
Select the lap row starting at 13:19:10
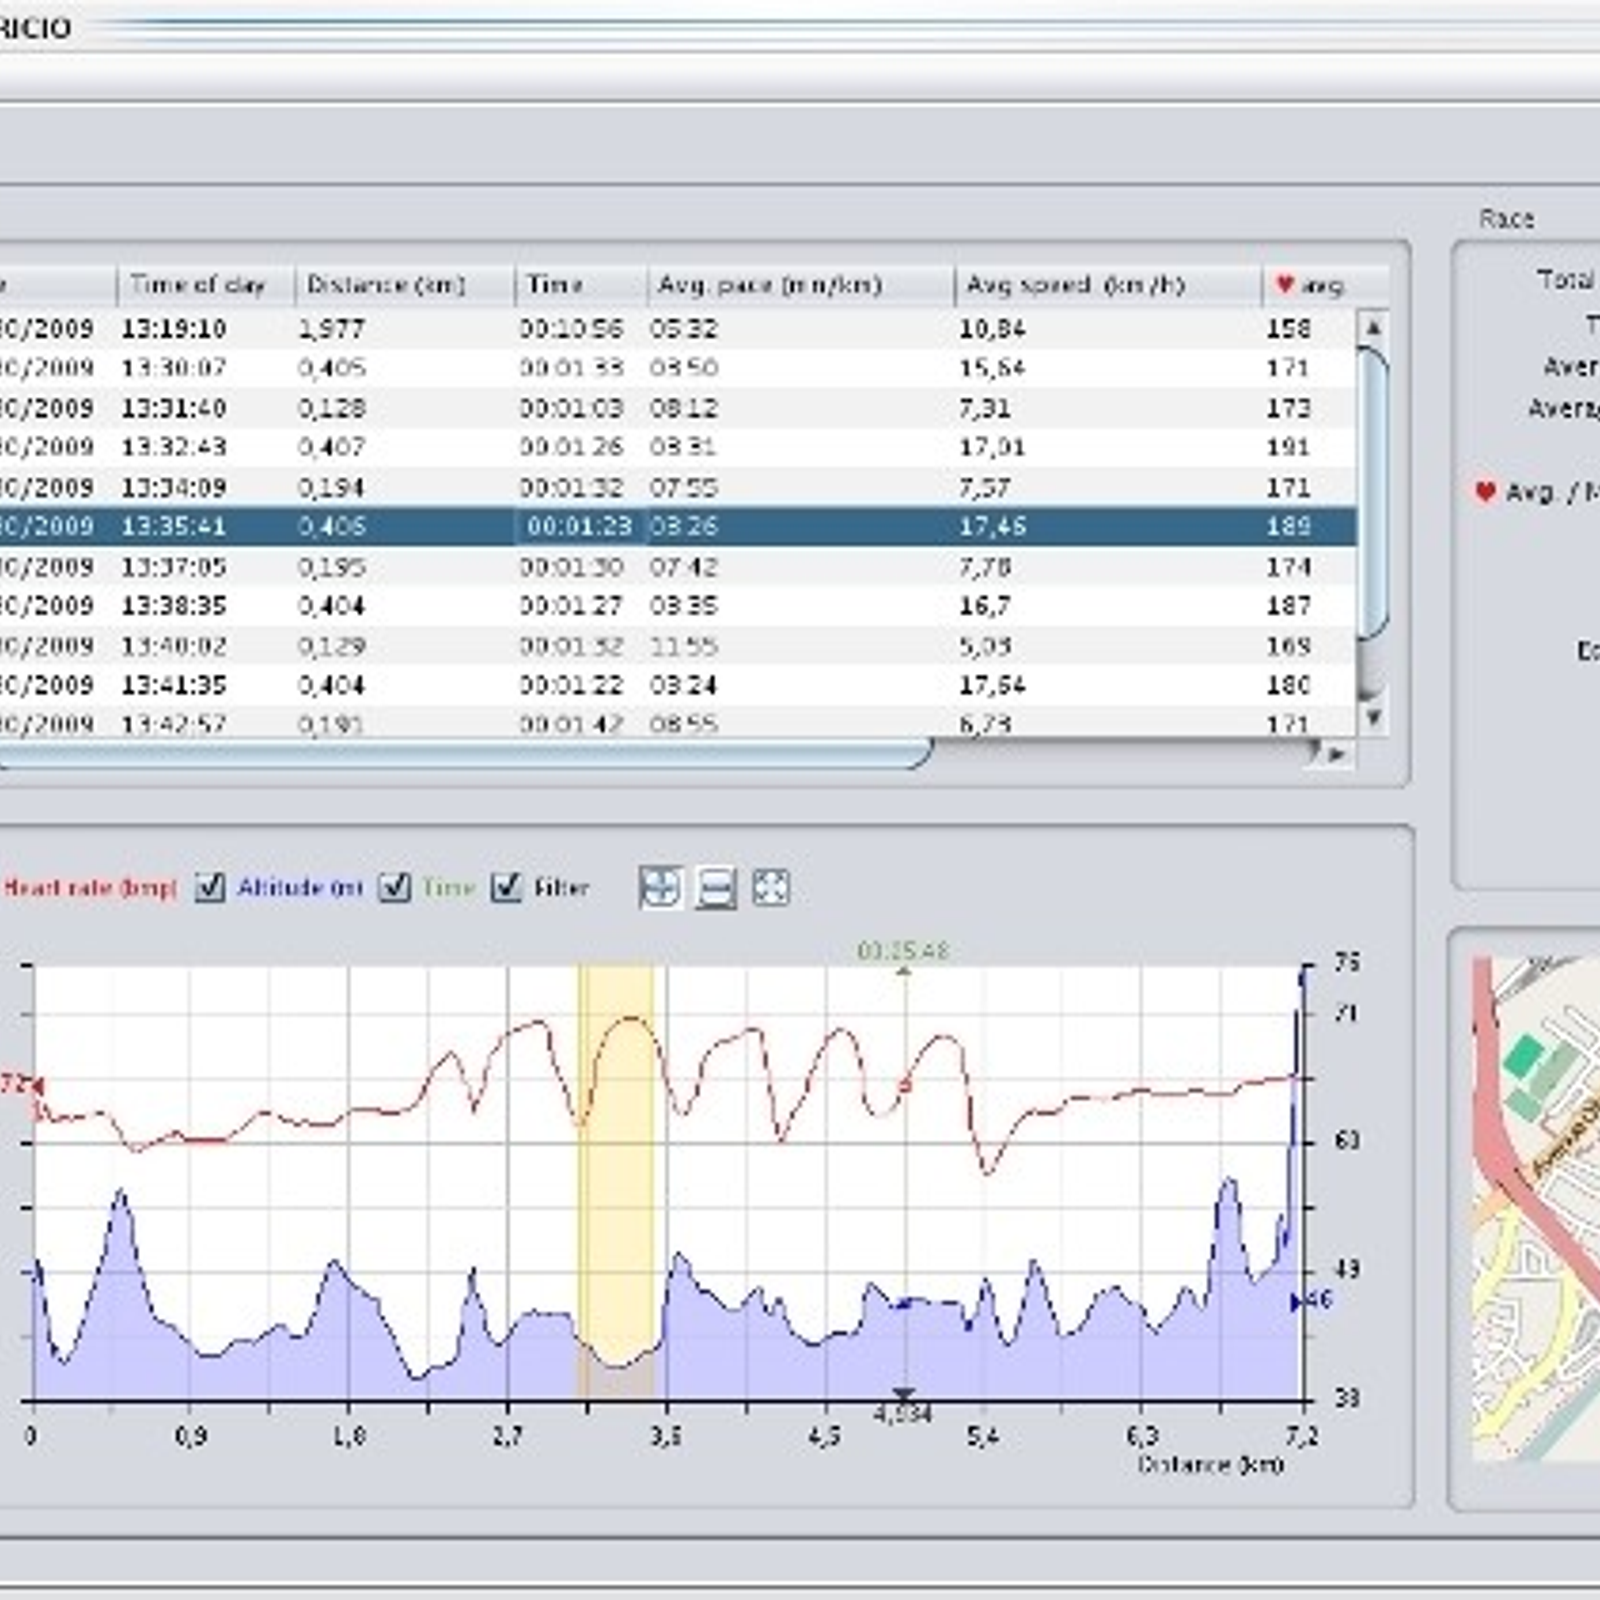click(x=678, y=328)
